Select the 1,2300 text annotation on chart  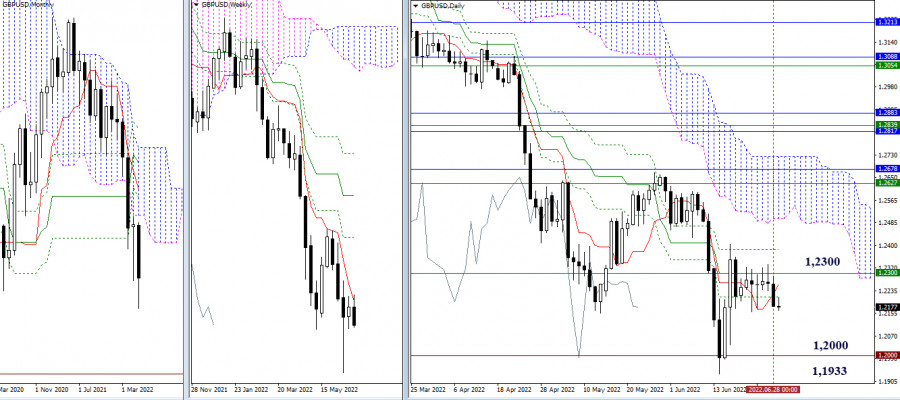coord(823,262)
